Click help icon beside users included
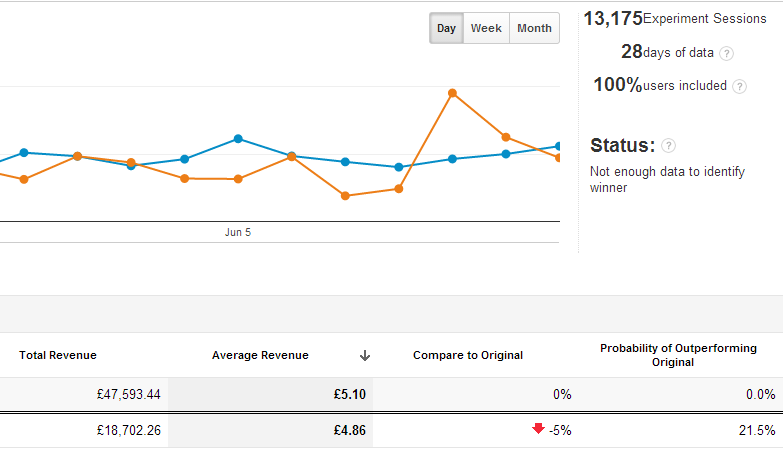Image resolution: width=783 pixels, height=450 pixels. click(x=740, y=86)
